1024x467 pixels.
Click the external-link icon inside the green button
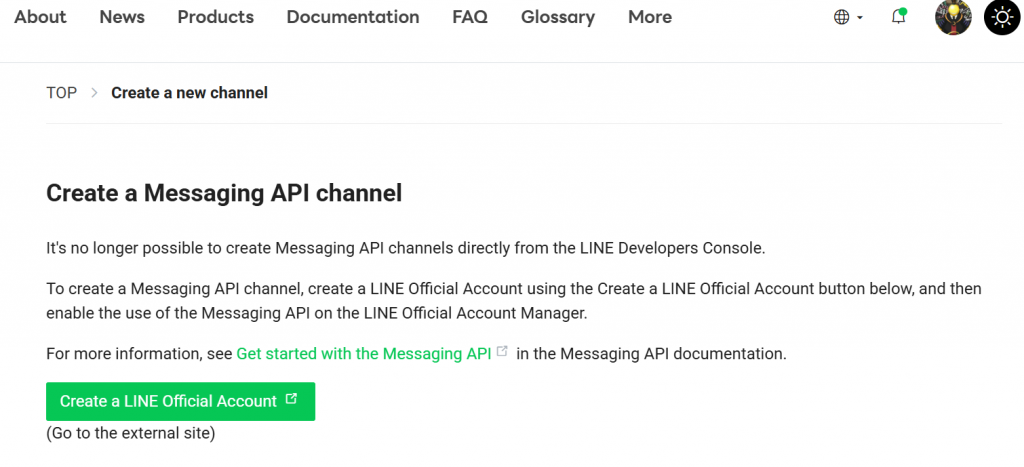(x=292, y=398)
